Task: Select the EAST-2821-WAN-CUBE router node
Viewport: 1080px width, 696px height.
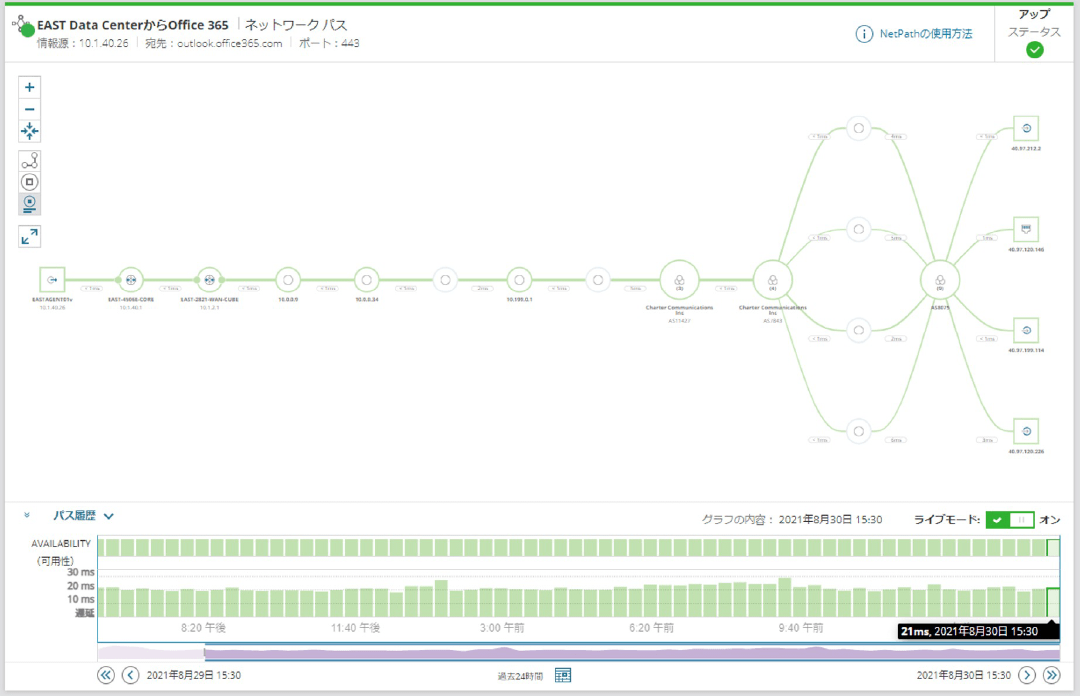Action: click(x=209, y=280)
